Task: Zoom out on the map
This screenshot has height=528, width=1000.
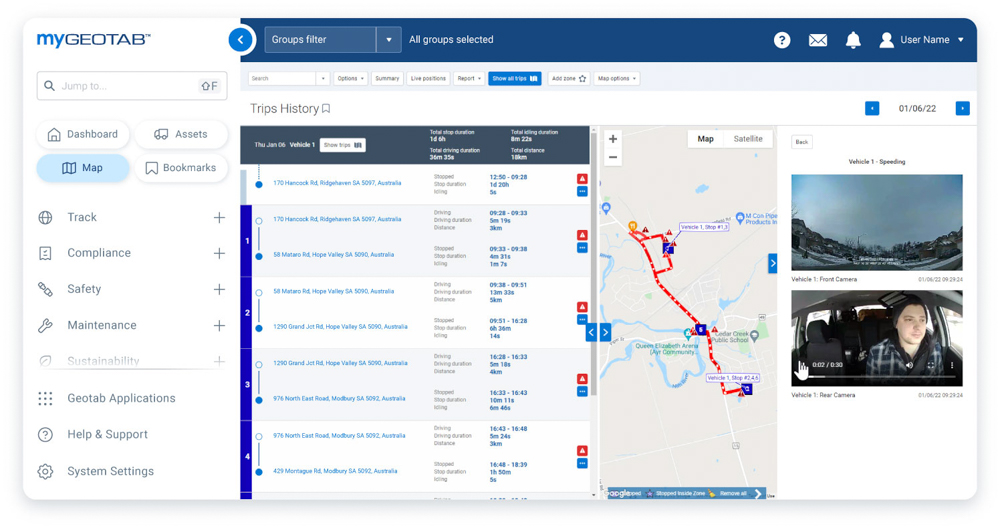Action: [613, 157]
